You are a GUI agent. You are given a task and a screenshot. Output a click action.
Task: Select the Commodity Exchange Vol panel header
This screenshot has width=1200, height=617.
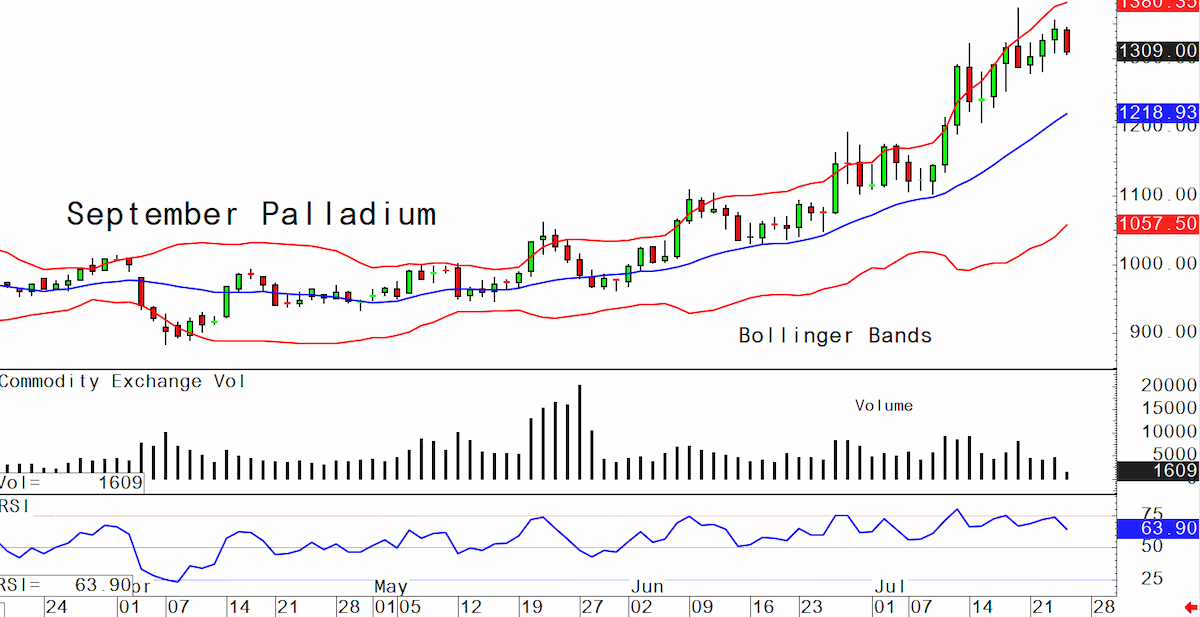coord(123,381)
